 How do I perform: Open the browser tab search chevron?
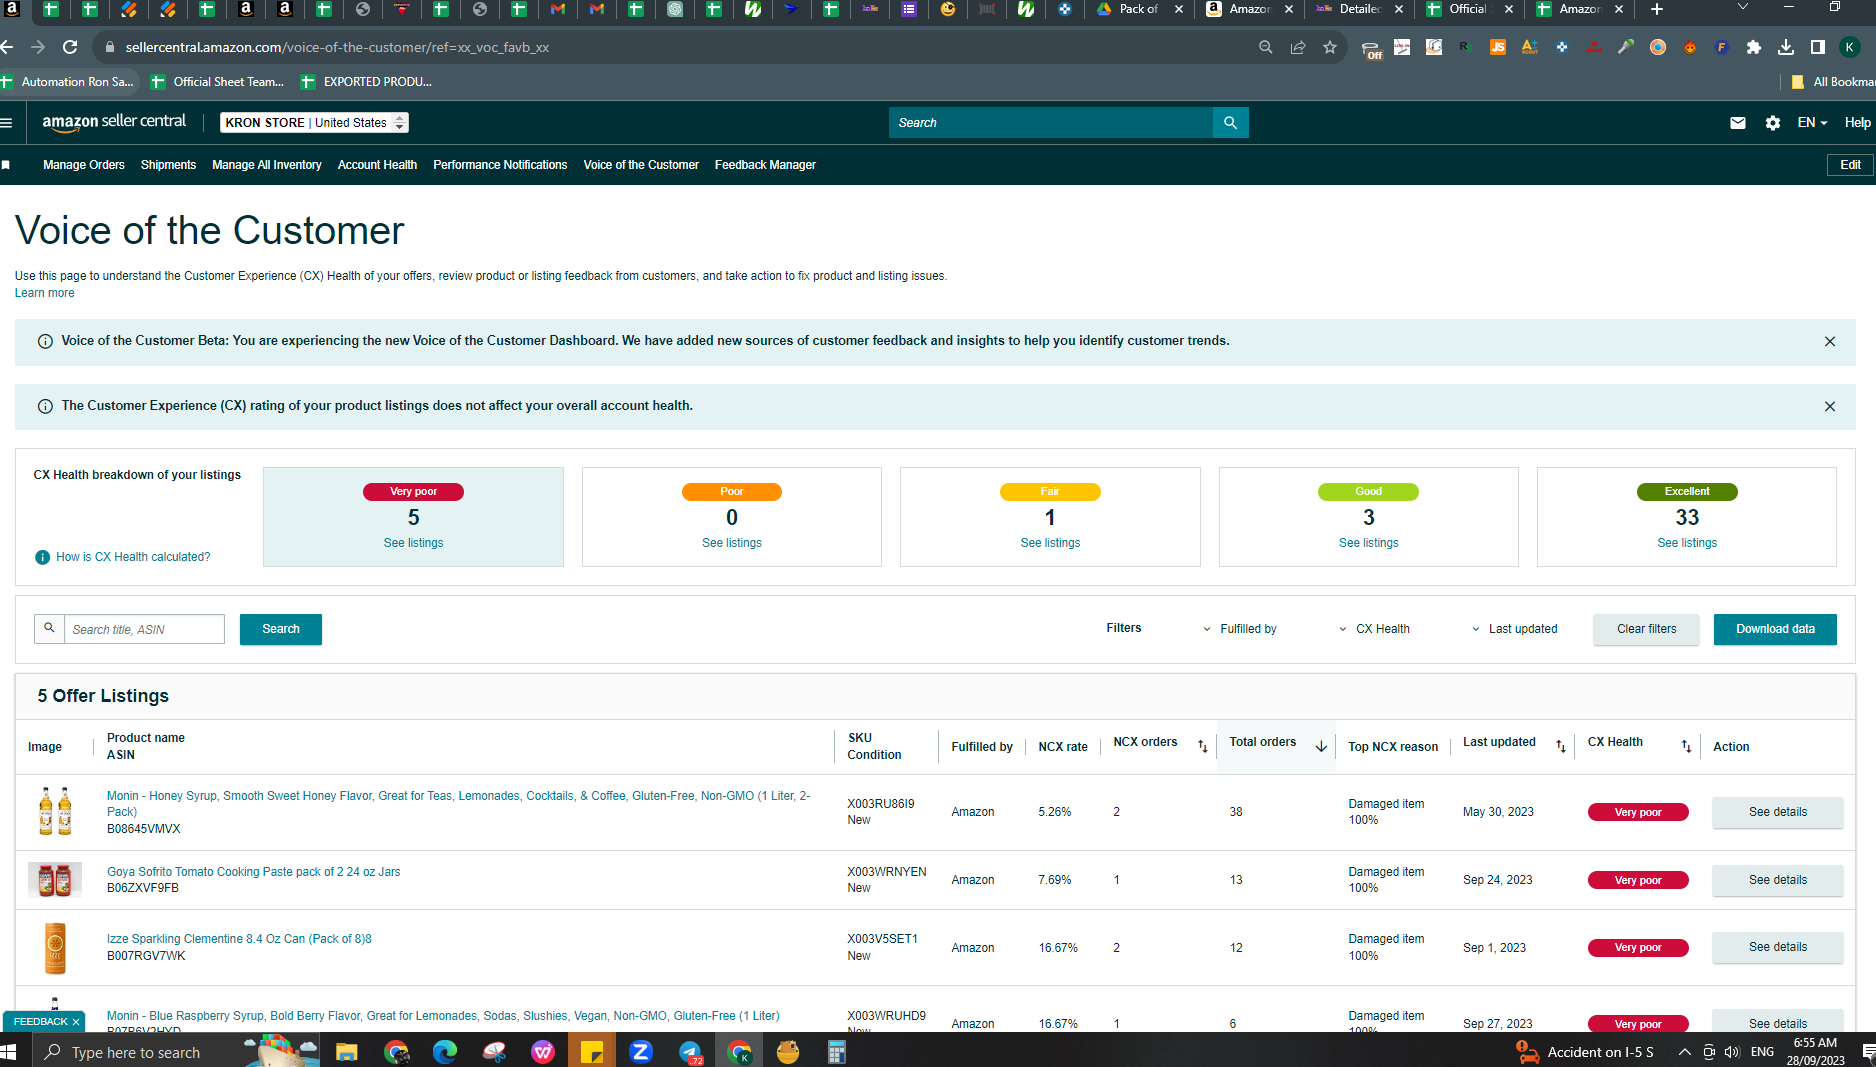click(1743, 8)
